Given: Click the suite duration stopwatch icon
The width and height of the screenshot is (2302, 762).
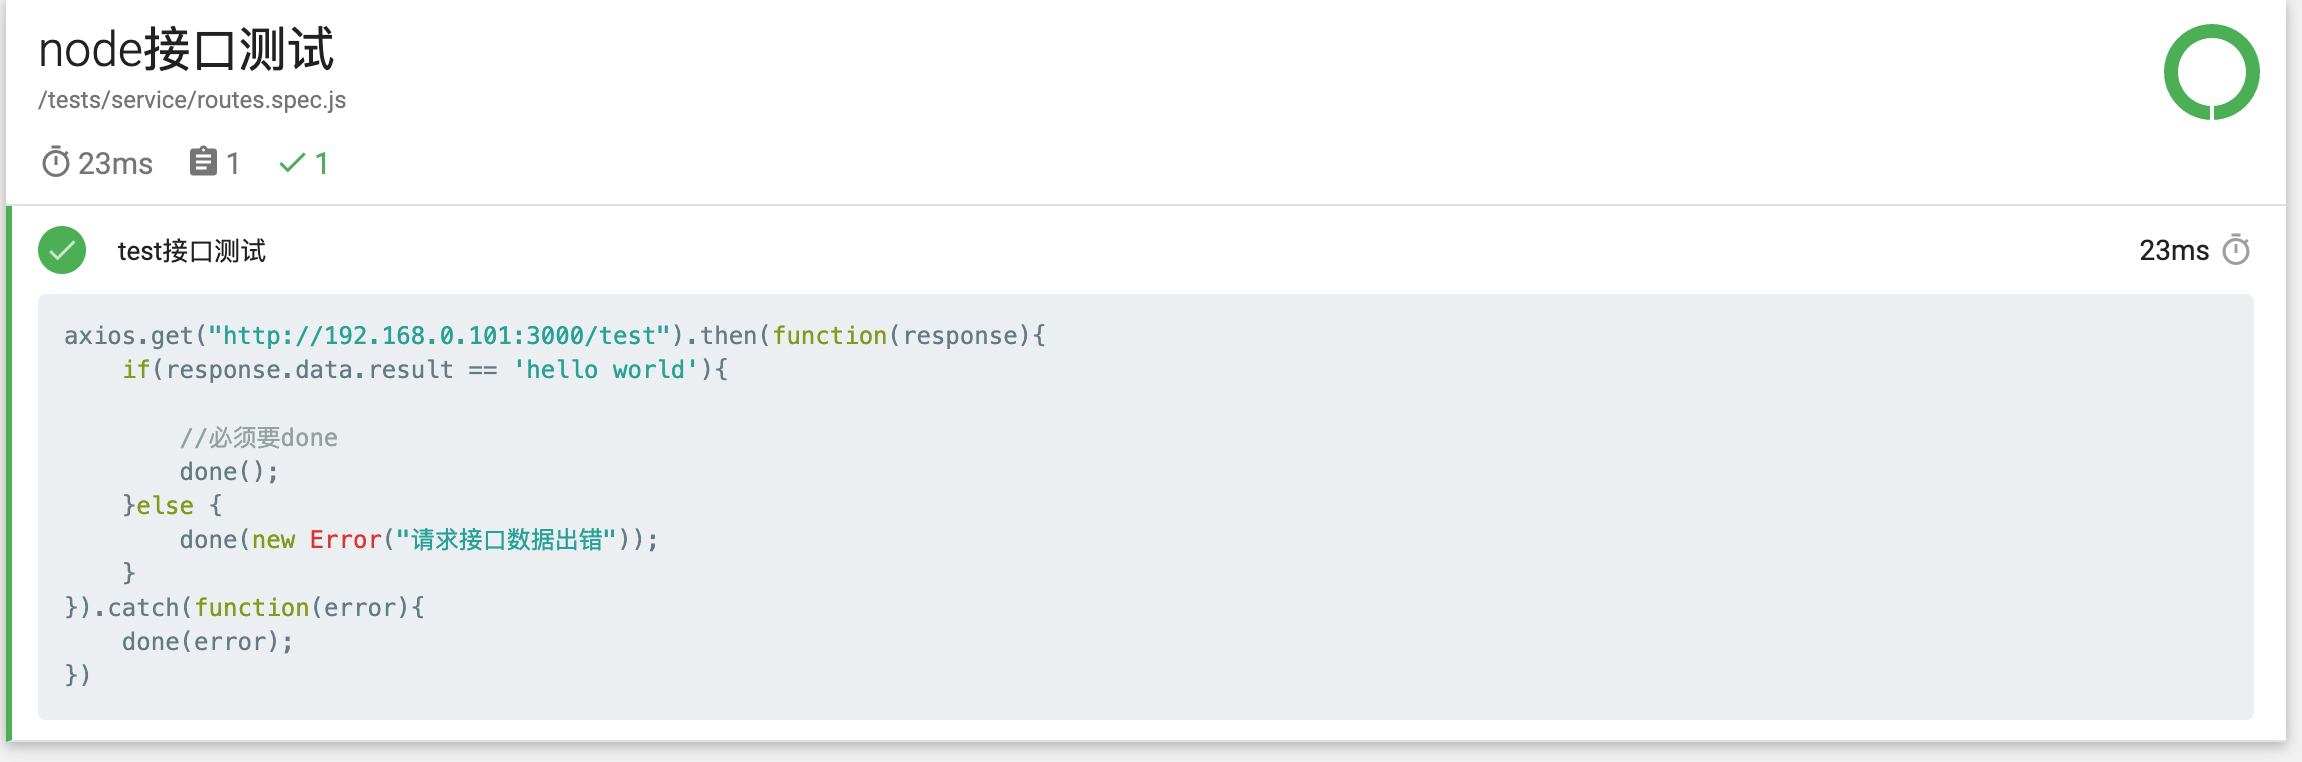Looking at the screenshot, I should click(55, 162).
